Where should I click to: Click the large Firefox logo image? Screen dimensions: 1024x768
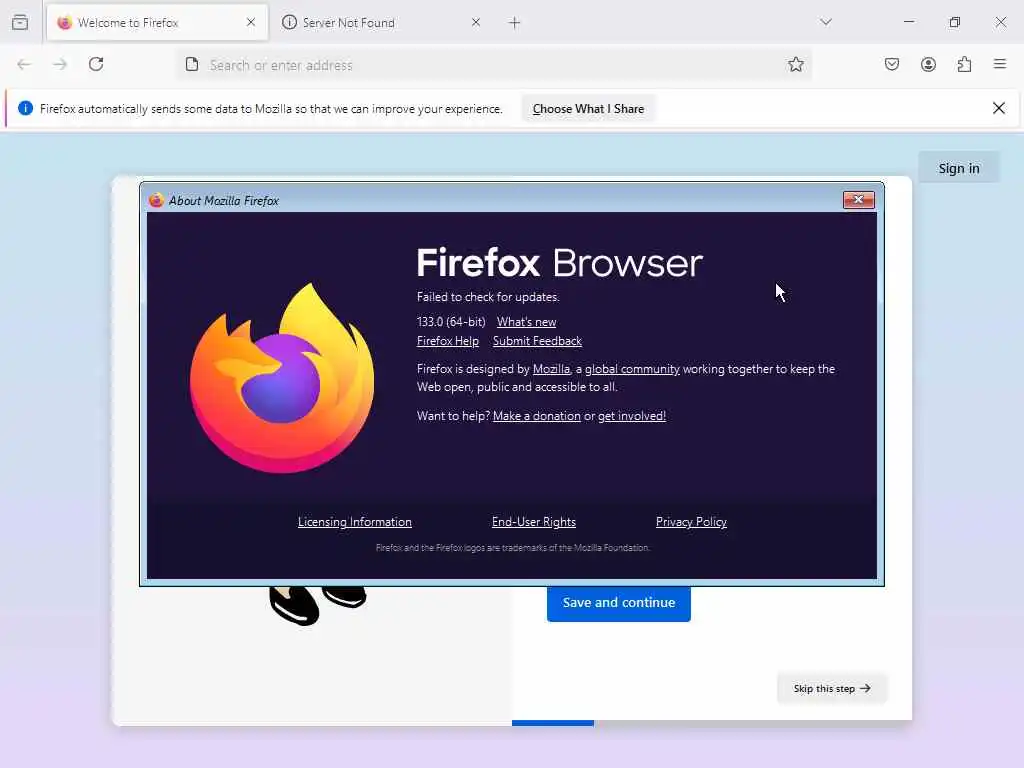point(282,378)
